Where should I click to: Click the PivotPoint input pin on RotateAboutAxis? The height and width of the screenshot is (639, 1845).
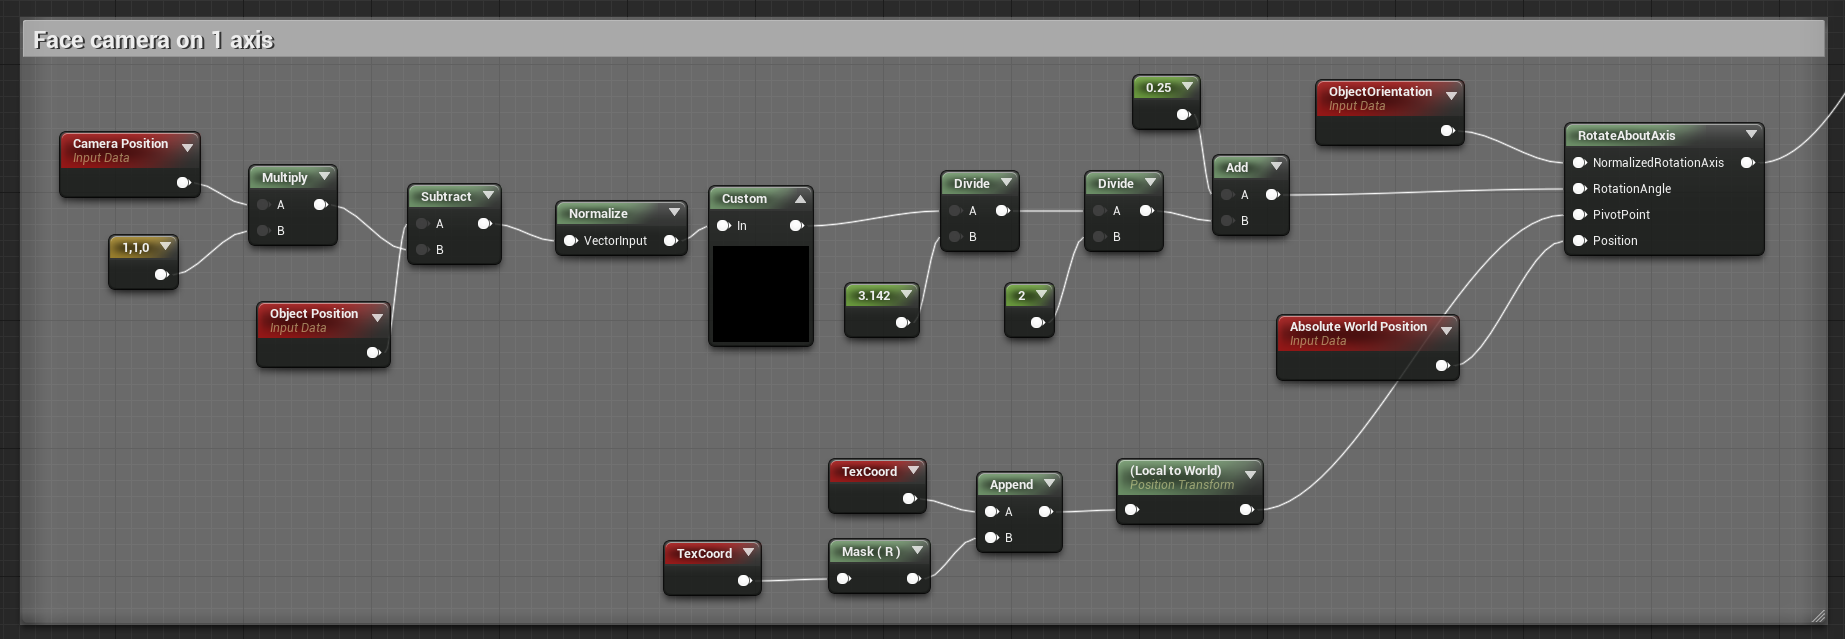pos(1580,214)
